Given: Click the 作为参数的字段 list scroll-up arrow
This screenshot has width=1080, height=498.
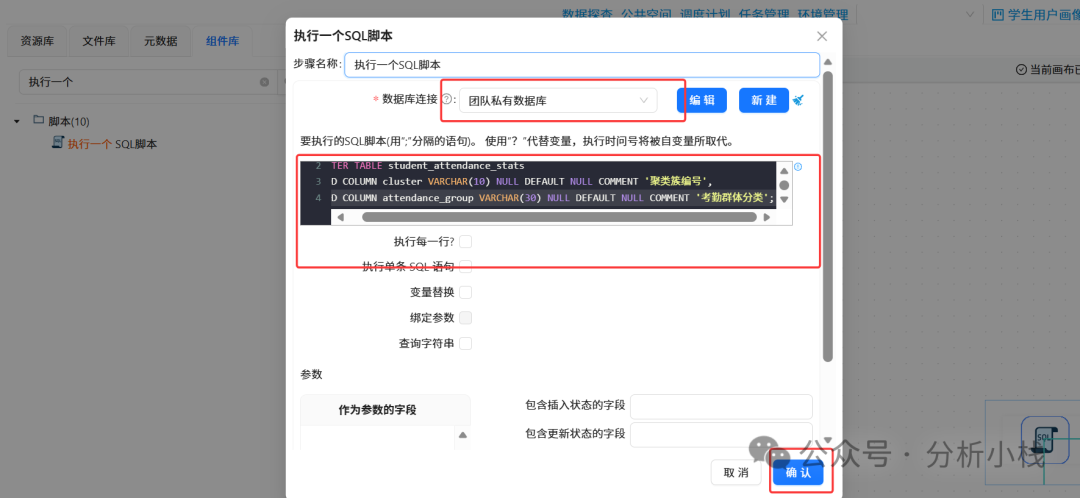Looking at the screenshot, I should coord(463,435).
